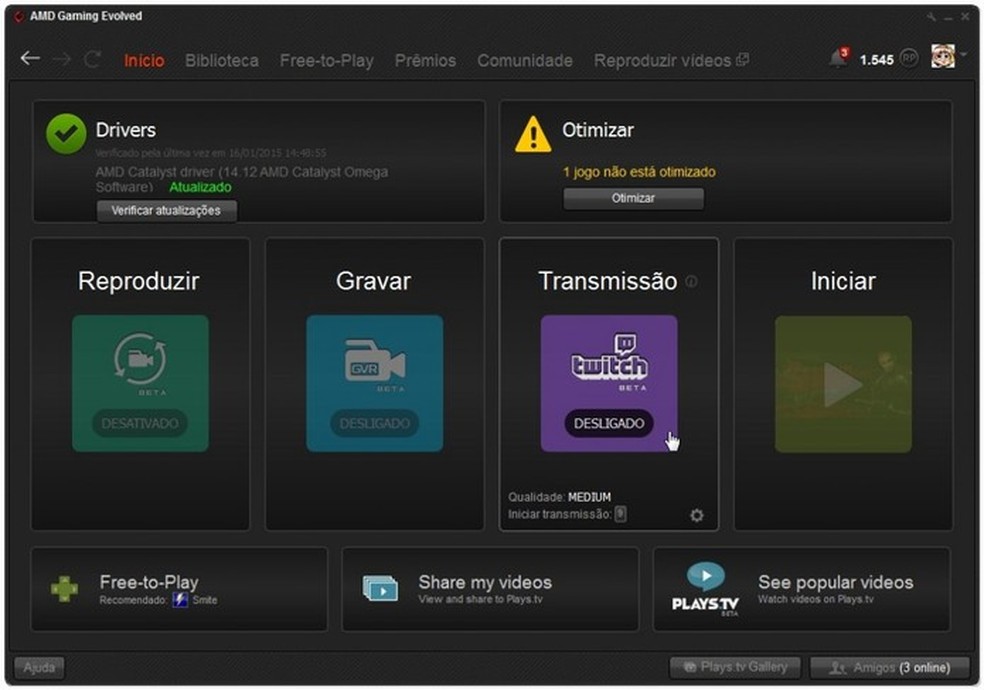The height and width of the screenshot is (690, 984).
Task: Click the Iniciar transmissão hotkey icon
Action: 620,514
